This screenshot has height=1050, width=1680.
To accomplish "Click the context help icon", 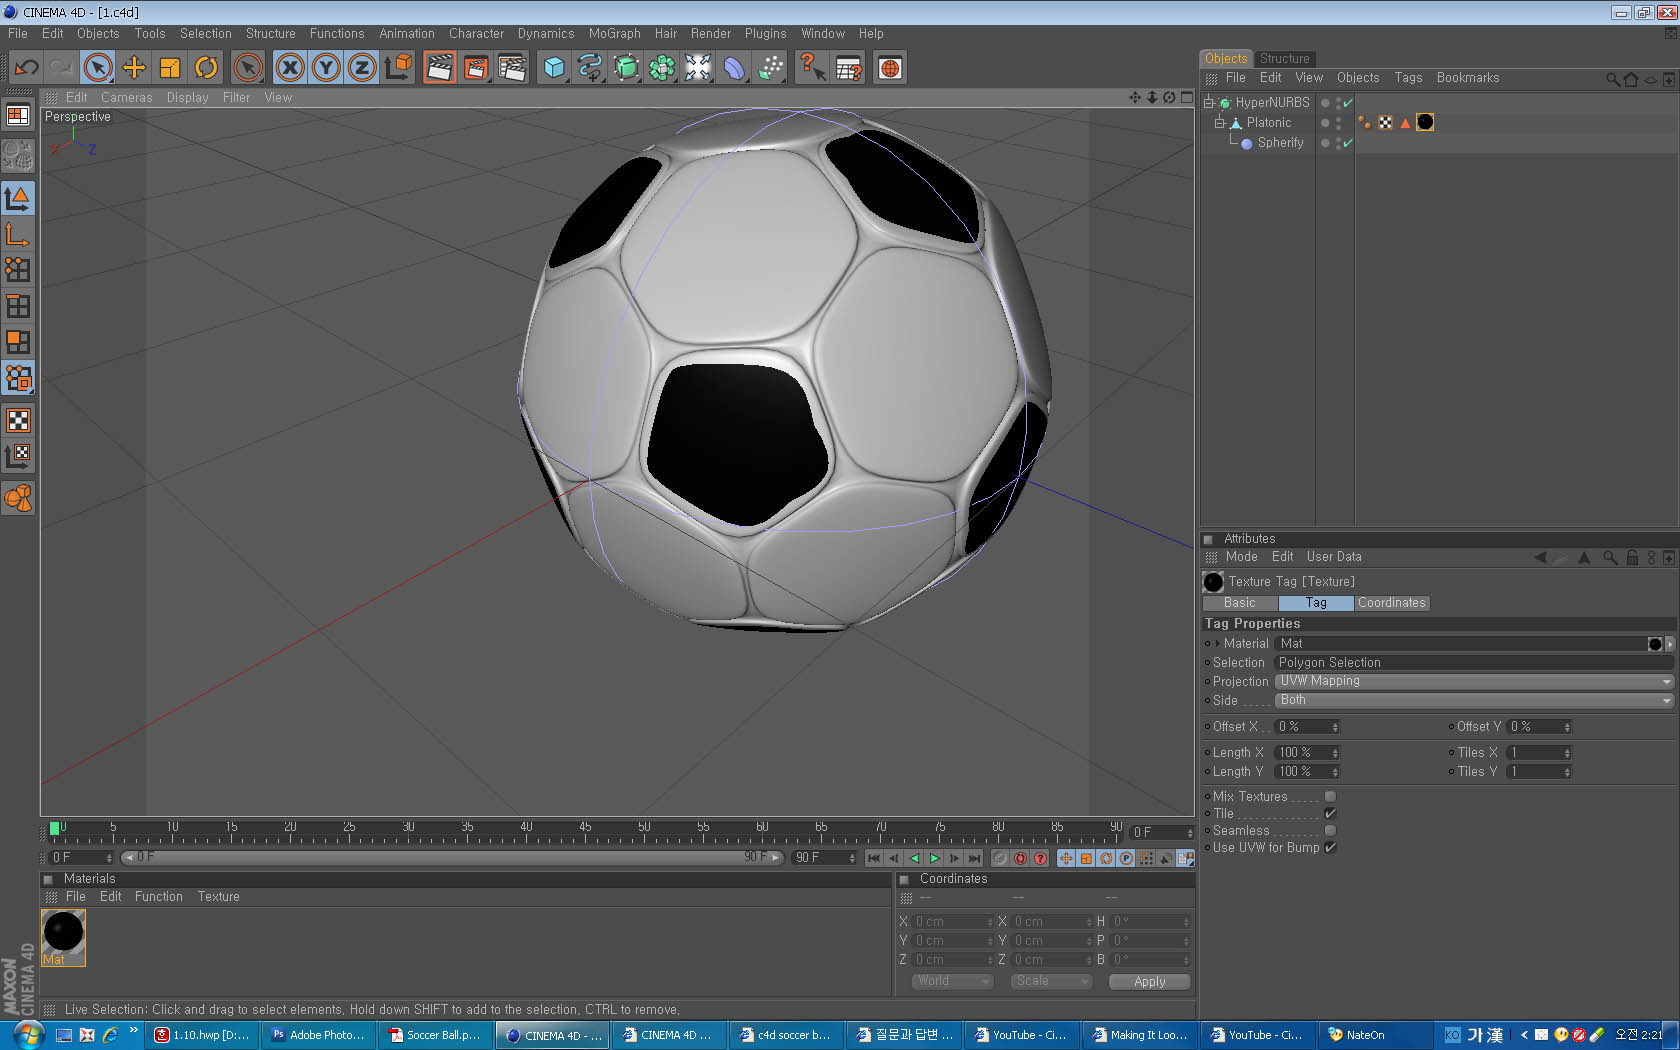I will coord(812,68).
